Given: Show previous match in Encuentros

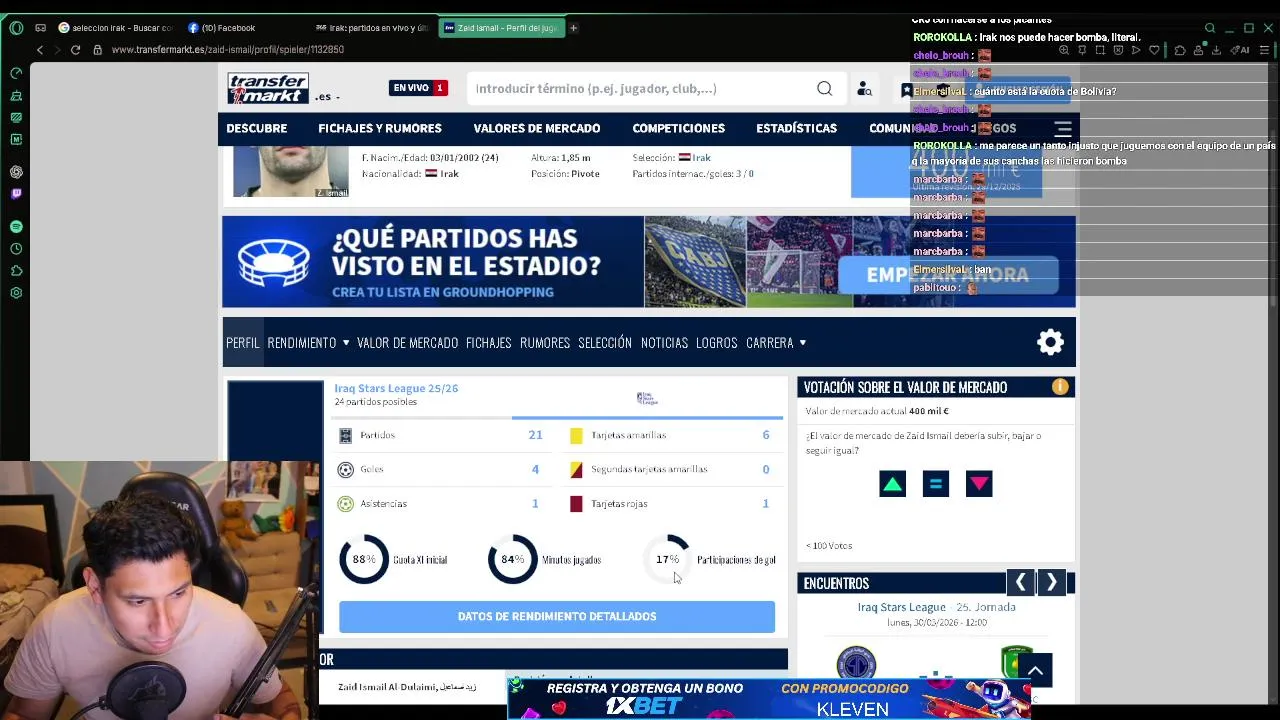Looking at the screenshot, I should [x=1020, y=583].
